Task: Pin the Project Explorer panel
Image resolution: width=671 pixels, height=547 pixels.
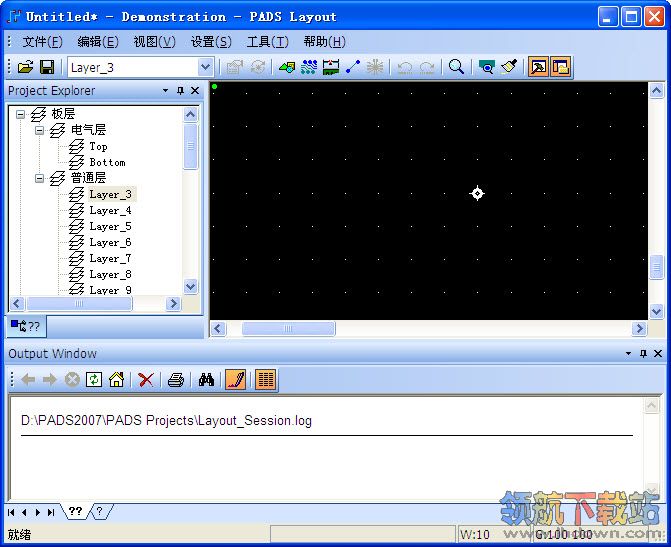Action: [180, 90]
